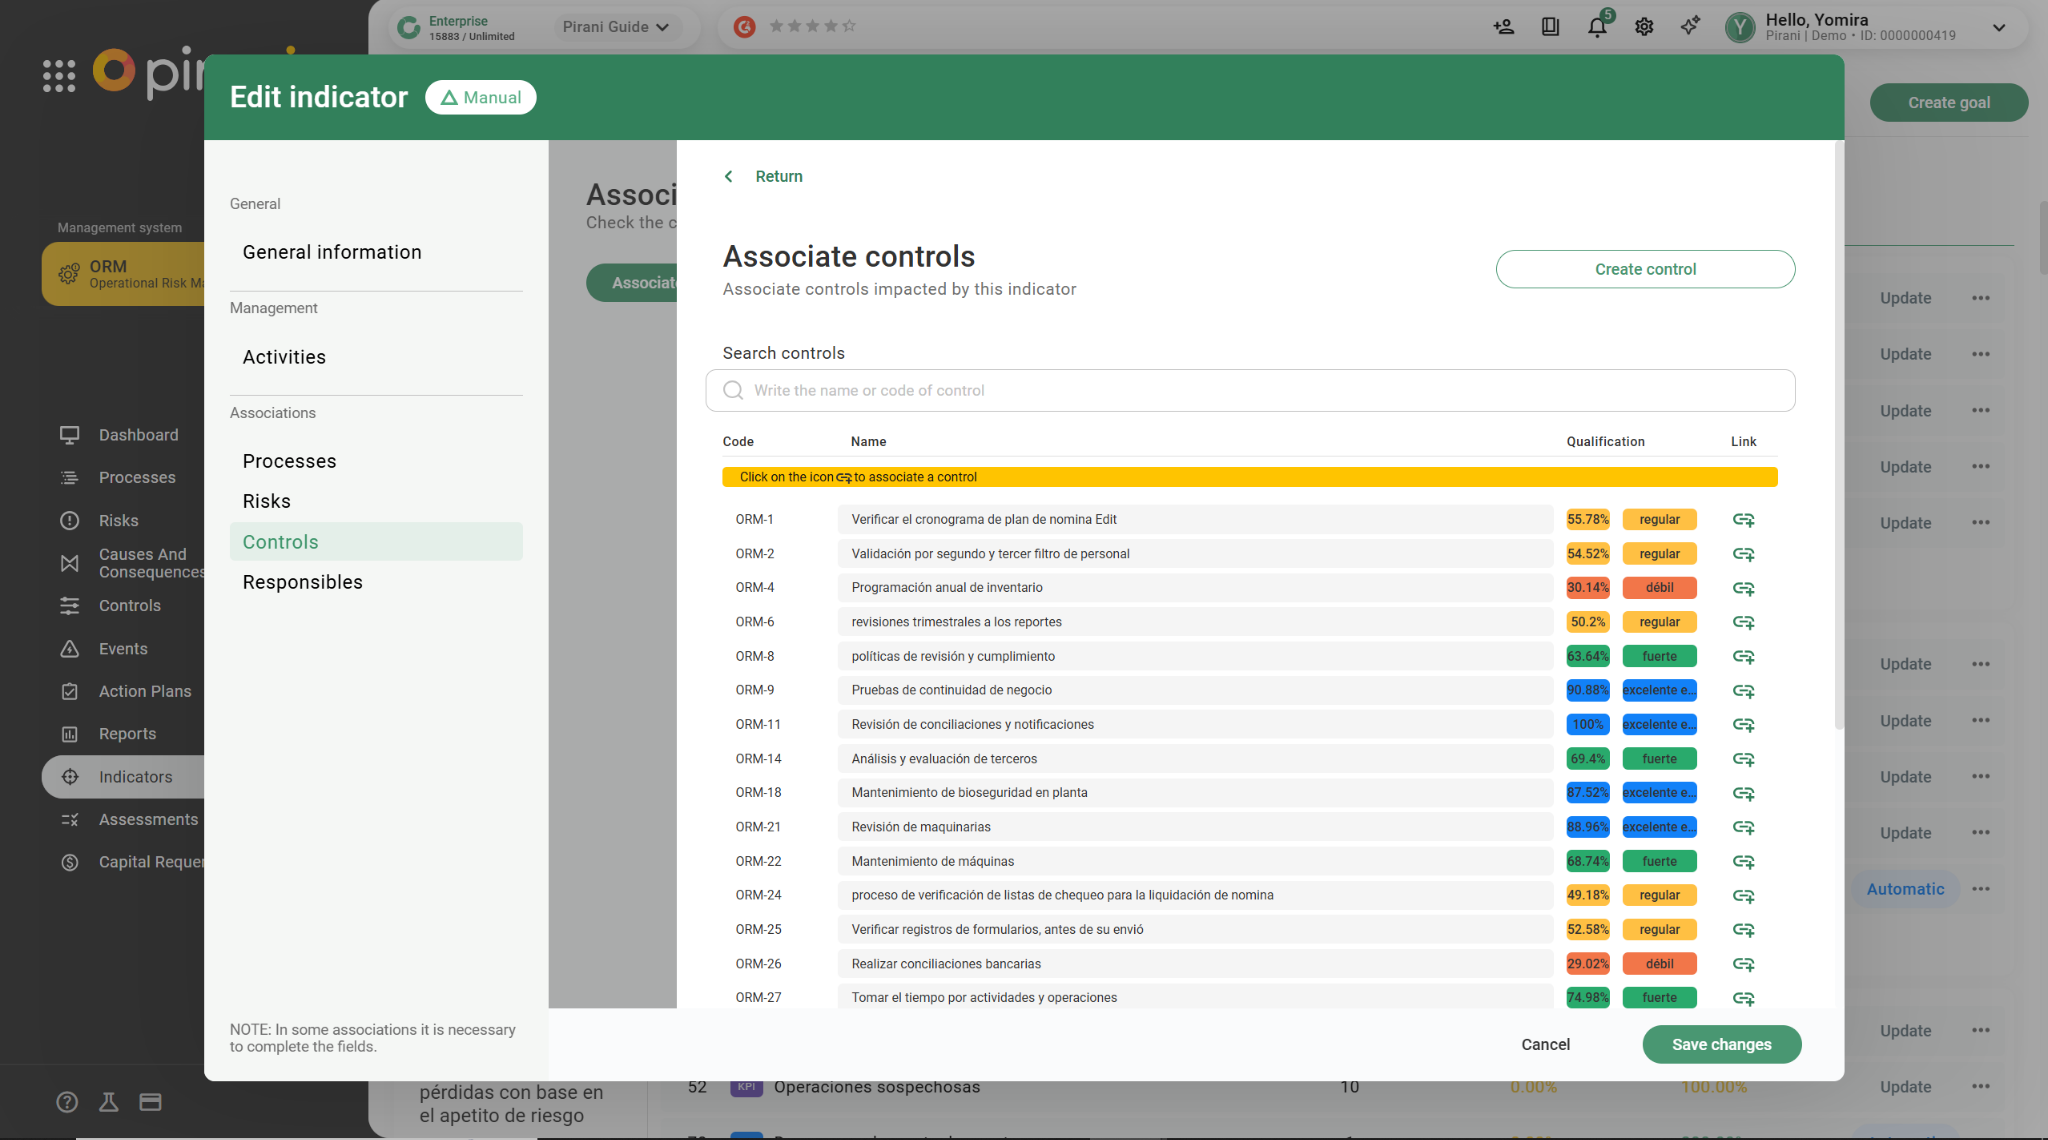
Task: Select Responsibles in side menu
Action: click(302, 582)
